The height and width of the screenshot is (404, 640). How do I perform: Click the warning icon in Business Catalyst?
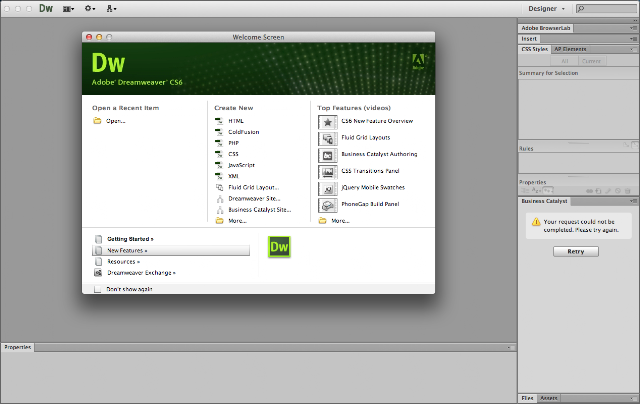(536, 222)
